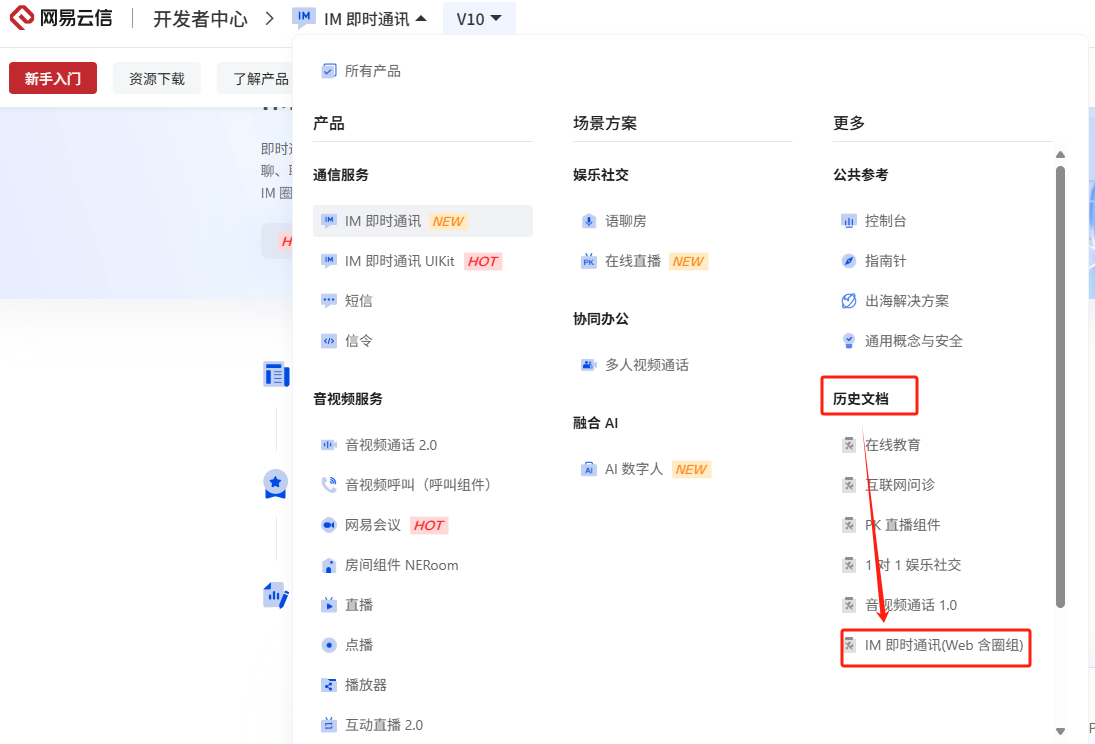Click the IM chat bubble icon in breadcrumb

(304, 17)
